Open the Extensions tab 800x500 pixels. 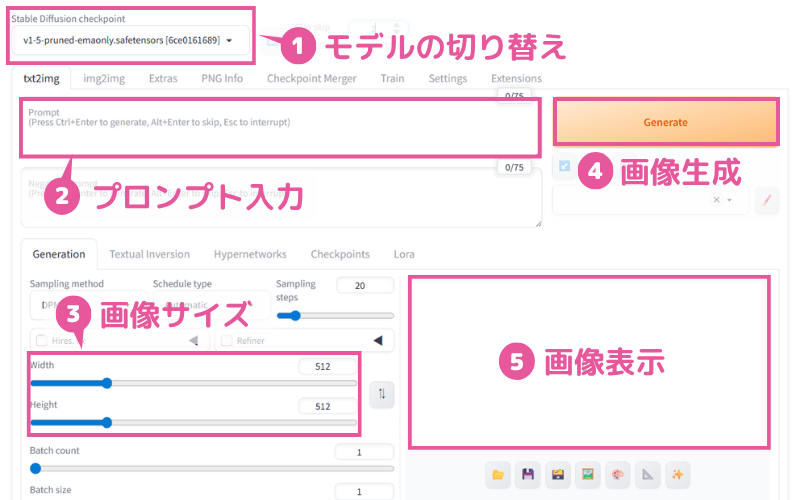(516, 79)
